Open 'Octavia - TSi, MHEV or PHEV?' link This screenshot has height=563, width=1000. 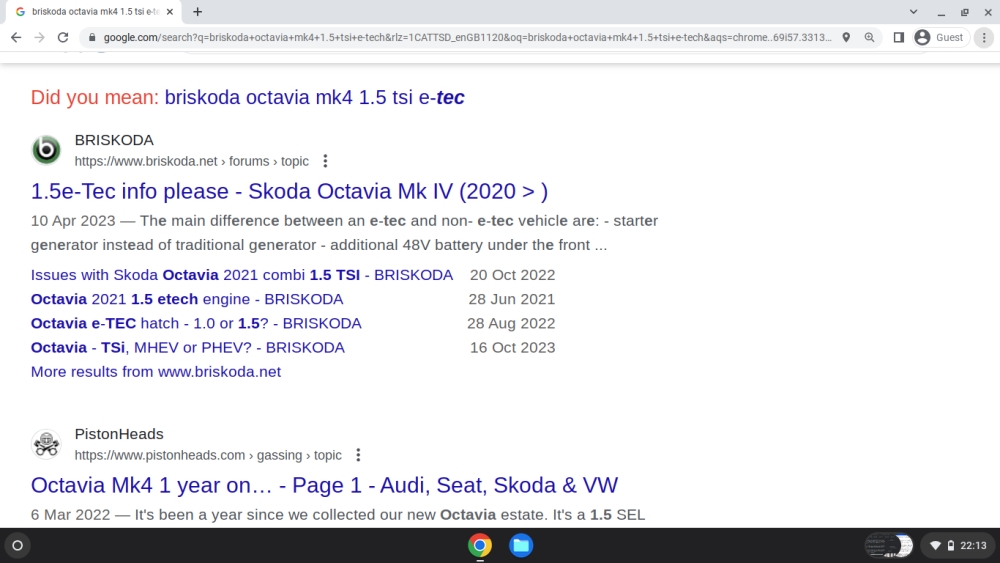pyautogui.click(x=188, y=347)
